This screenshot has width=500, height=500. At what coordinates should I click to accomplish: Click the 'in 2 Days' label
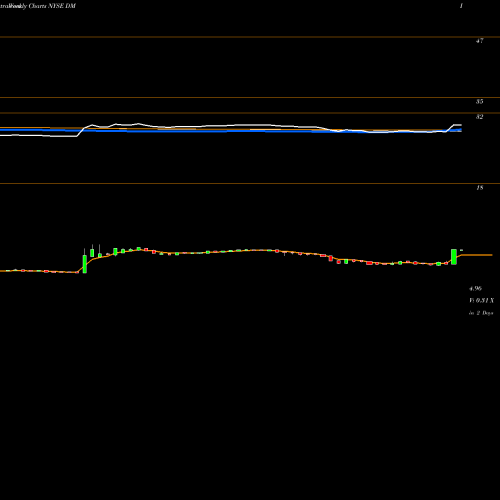(x=481, y=313)
